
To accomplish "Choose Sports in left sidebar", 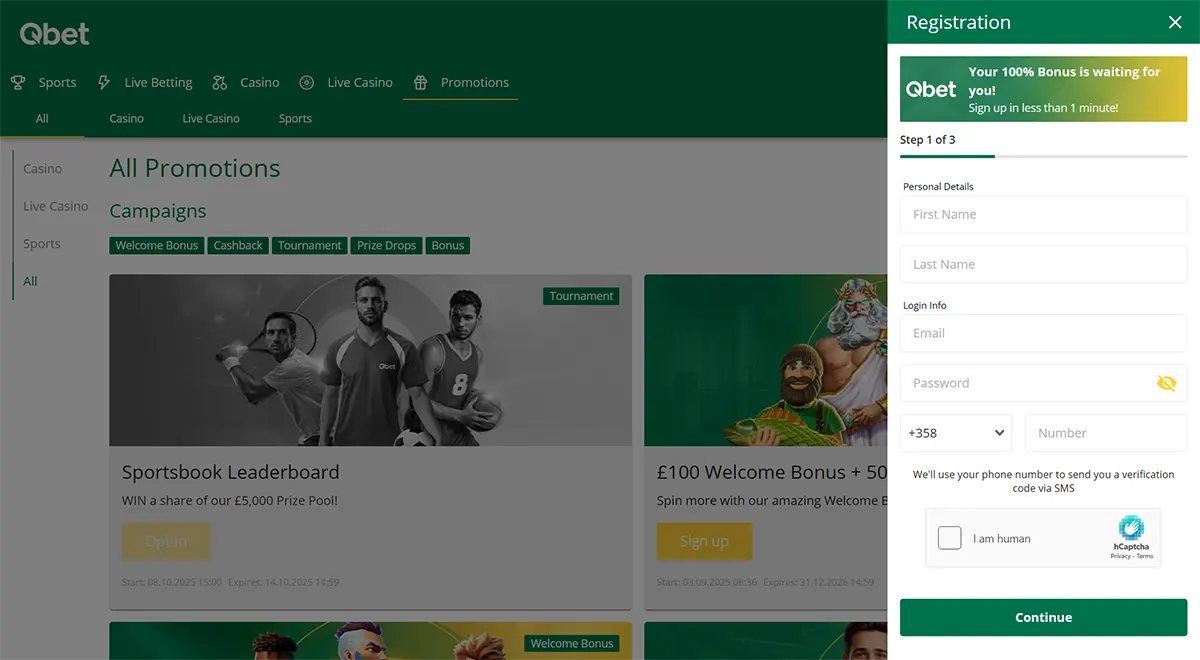I will (42, 244).
